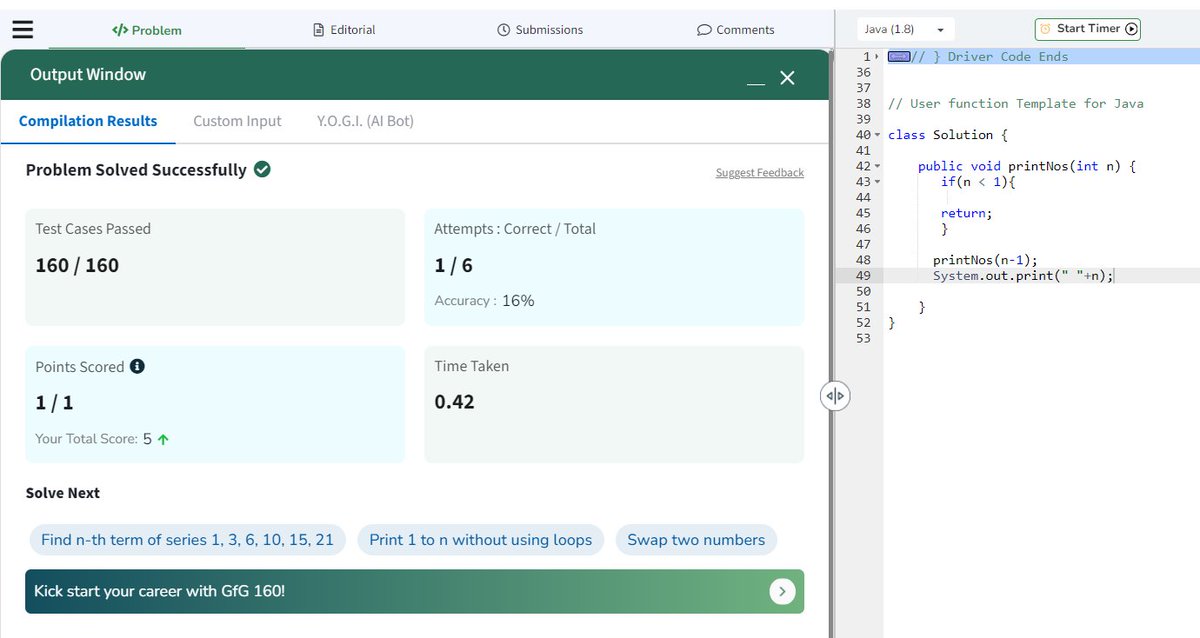
Task: View the Submissions tab
Action: coord(540,30)
